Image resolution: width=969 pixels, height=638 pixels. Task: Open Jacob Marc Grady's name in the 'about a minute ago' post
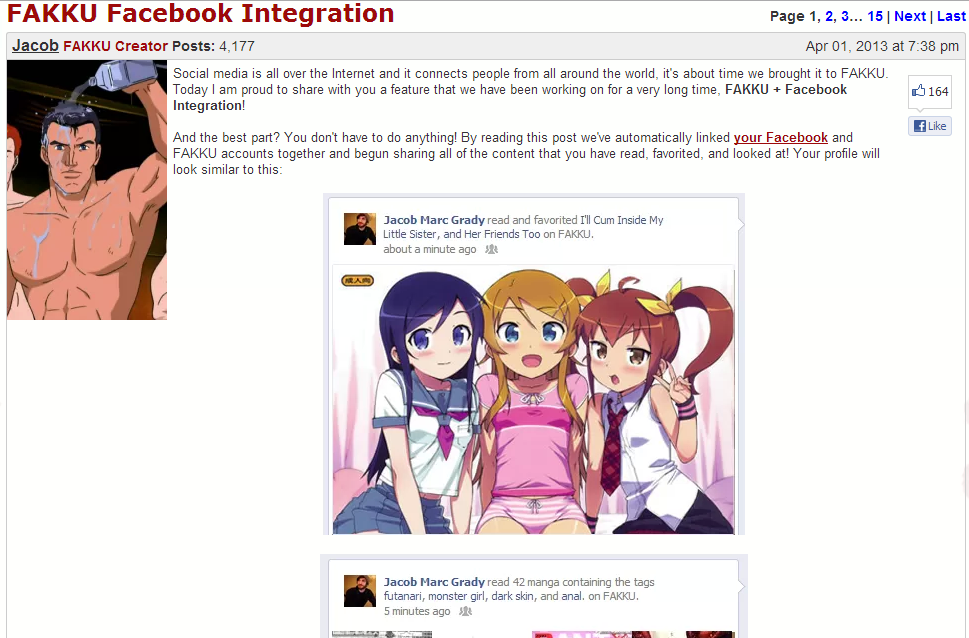434,220
